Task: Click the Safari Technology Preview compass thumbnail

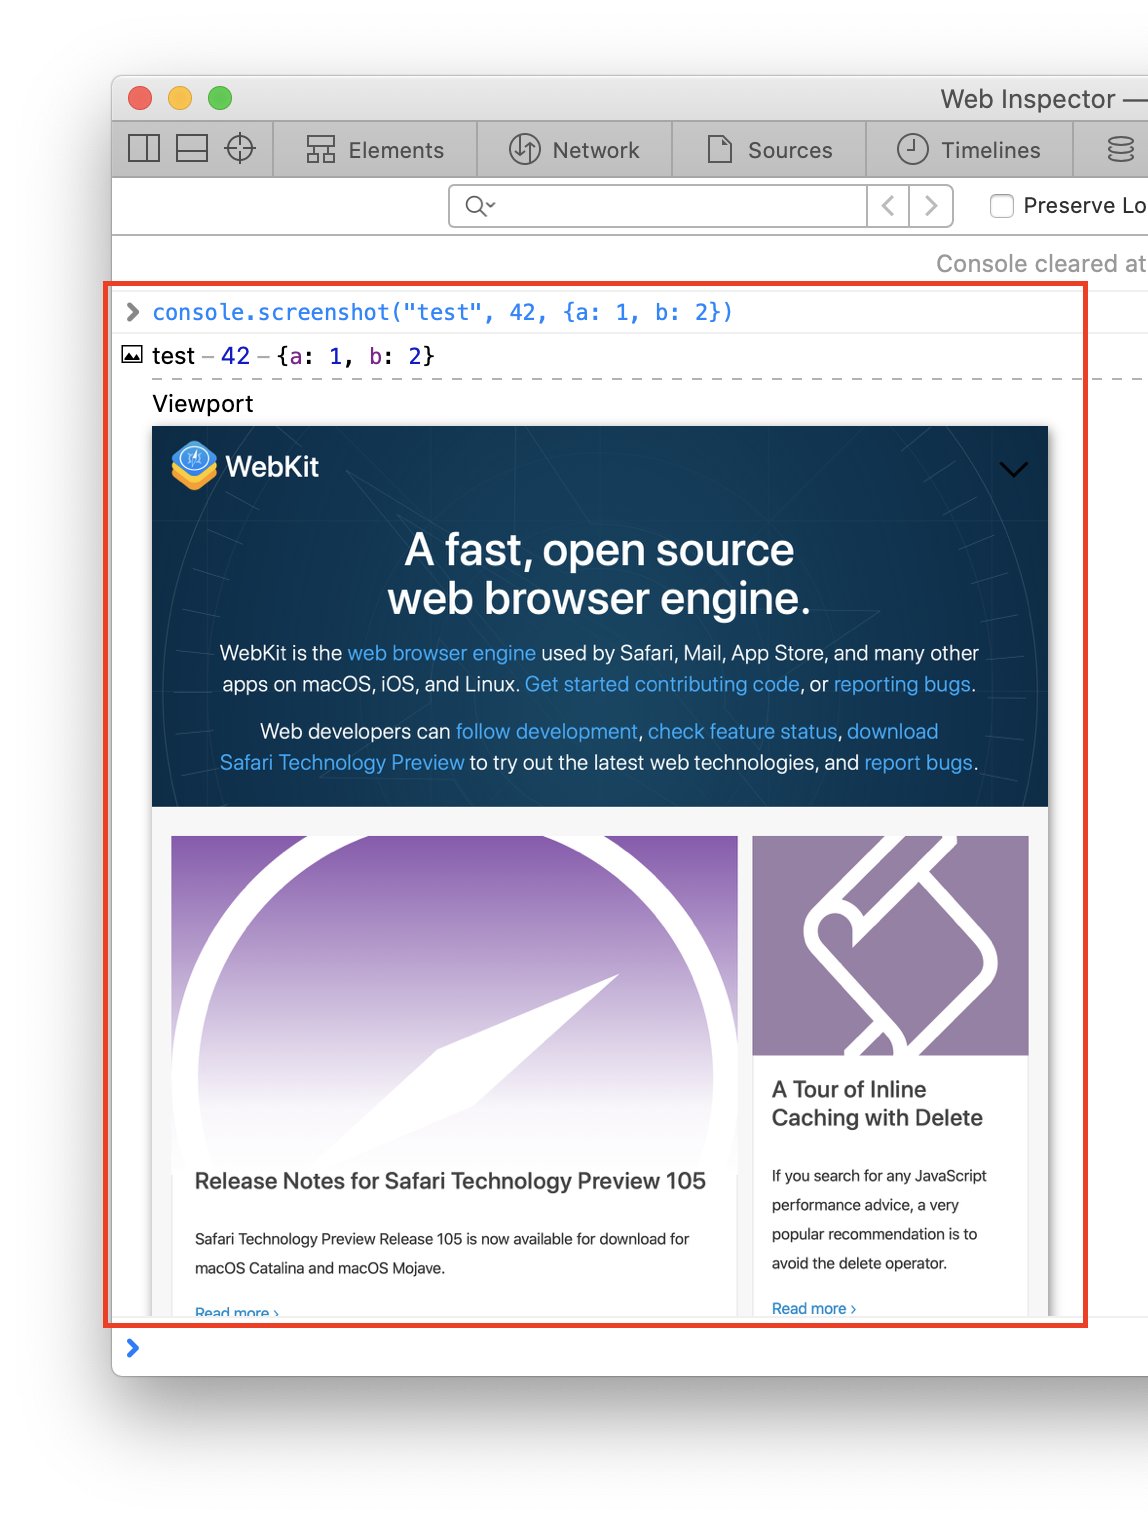Action: (454, 995)
